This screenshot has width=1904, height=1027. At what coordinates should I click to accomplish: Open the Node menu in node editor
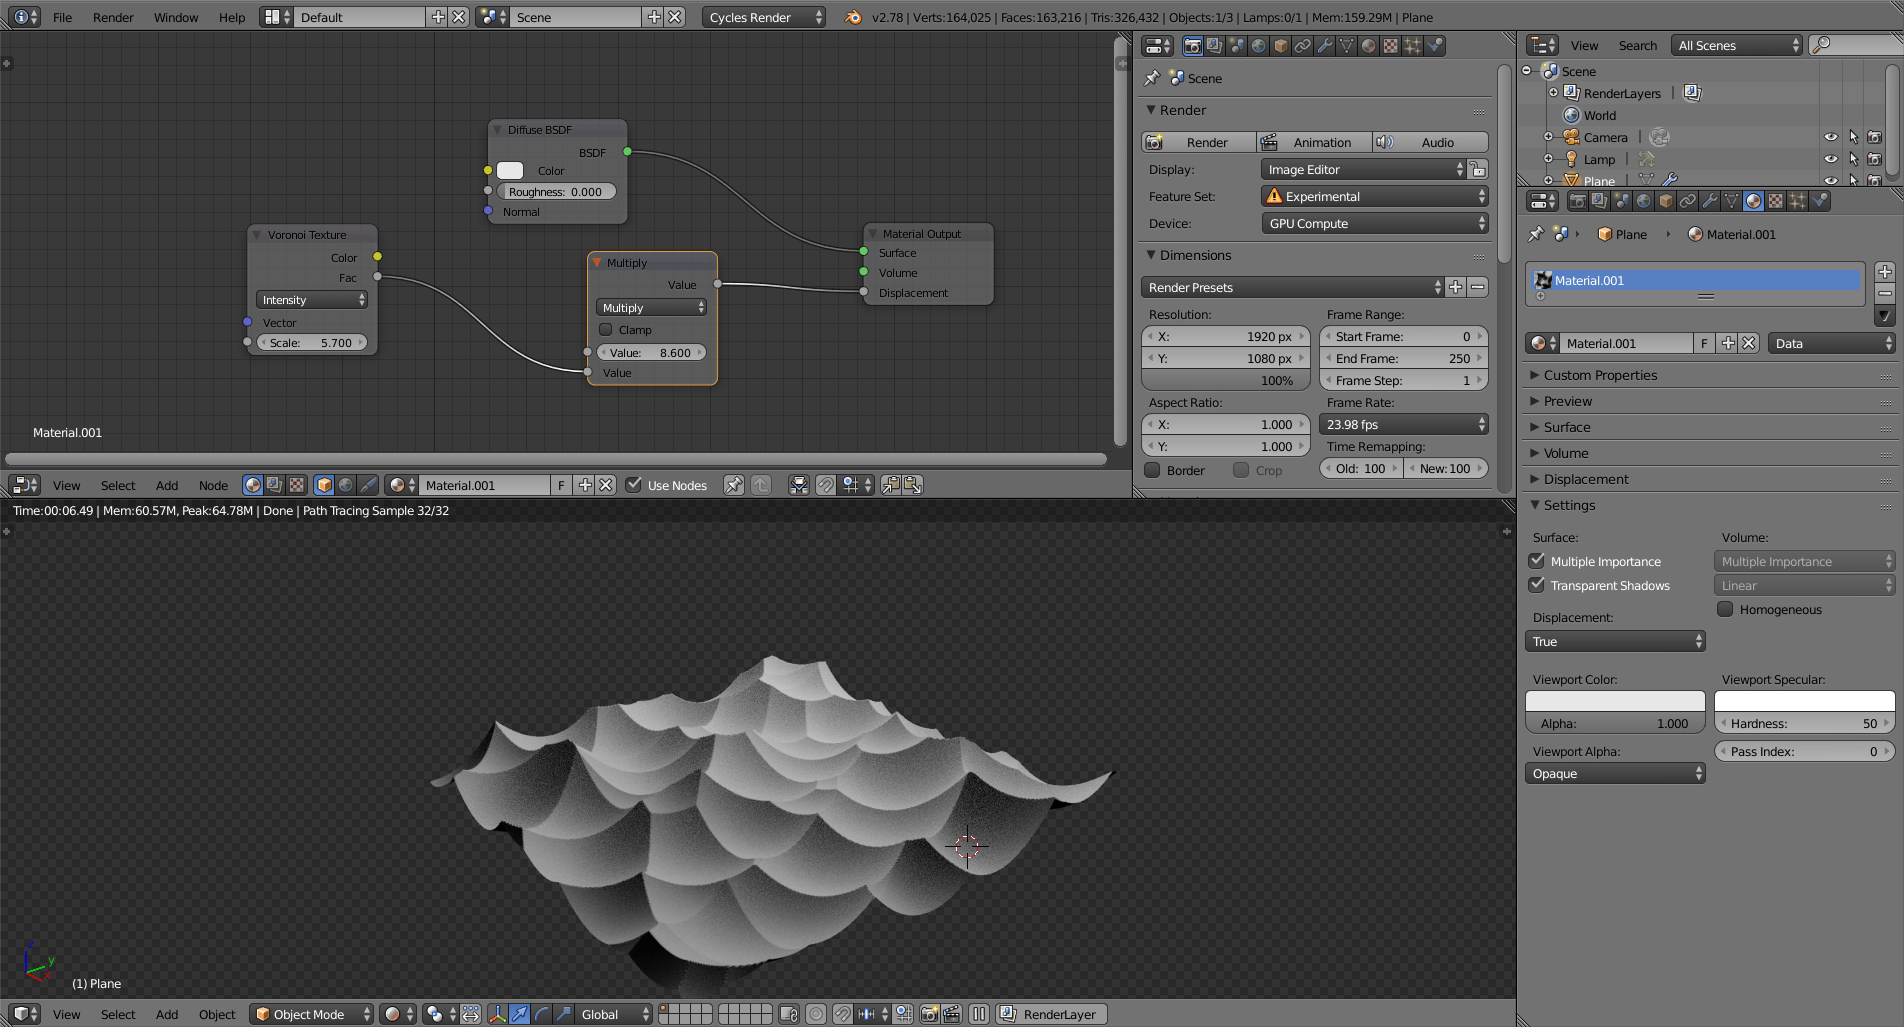click(x=213, y=486)
